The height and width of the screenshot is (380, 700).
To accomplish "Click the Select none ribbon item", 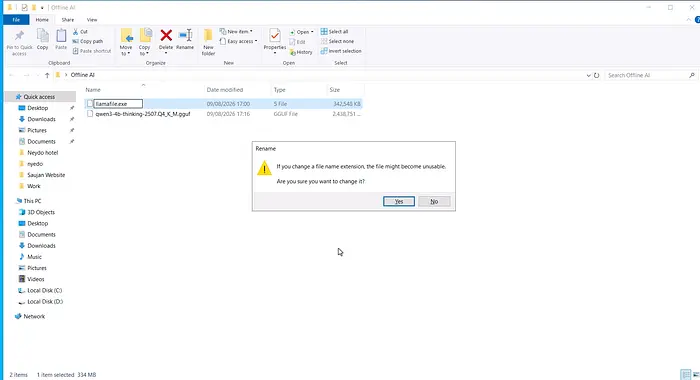I will (338, 41).
